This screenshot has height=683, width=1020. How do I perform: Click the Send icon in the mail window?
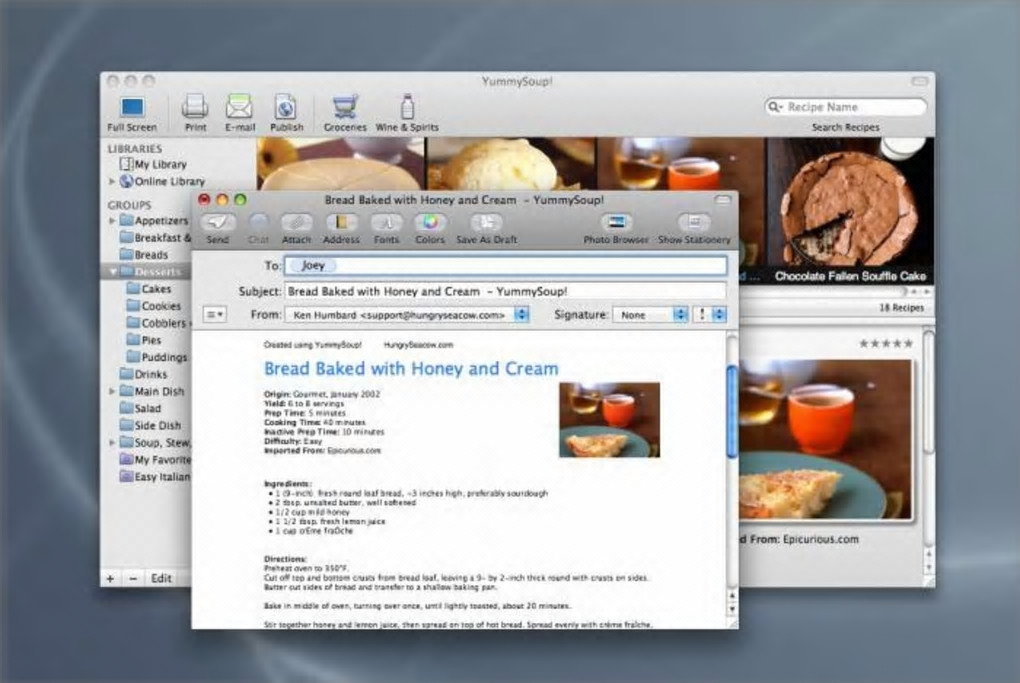[217, 222]
